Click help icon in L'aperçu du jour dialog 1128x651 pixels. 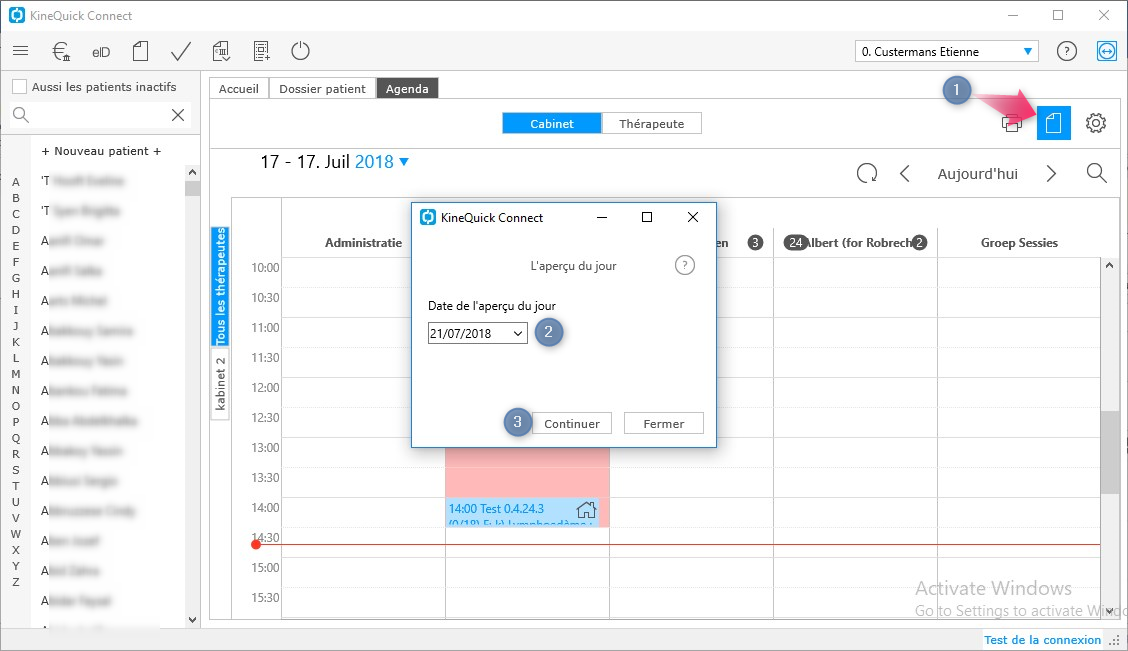[685, 265]
